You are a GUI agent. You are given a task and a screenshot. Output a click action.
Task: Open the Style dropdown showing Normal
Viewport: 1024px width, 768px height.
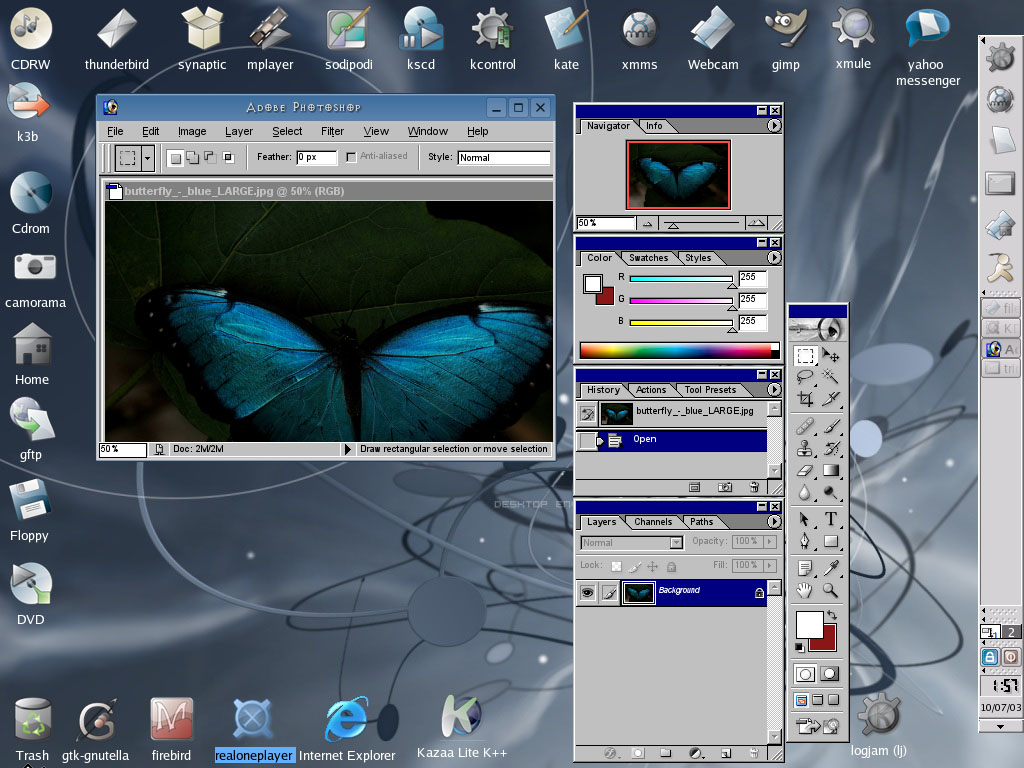tap(504, 157)
